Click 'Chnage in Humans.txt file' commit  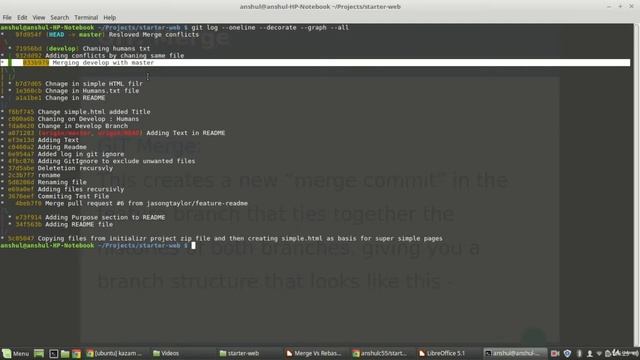(x=92, y=91)
